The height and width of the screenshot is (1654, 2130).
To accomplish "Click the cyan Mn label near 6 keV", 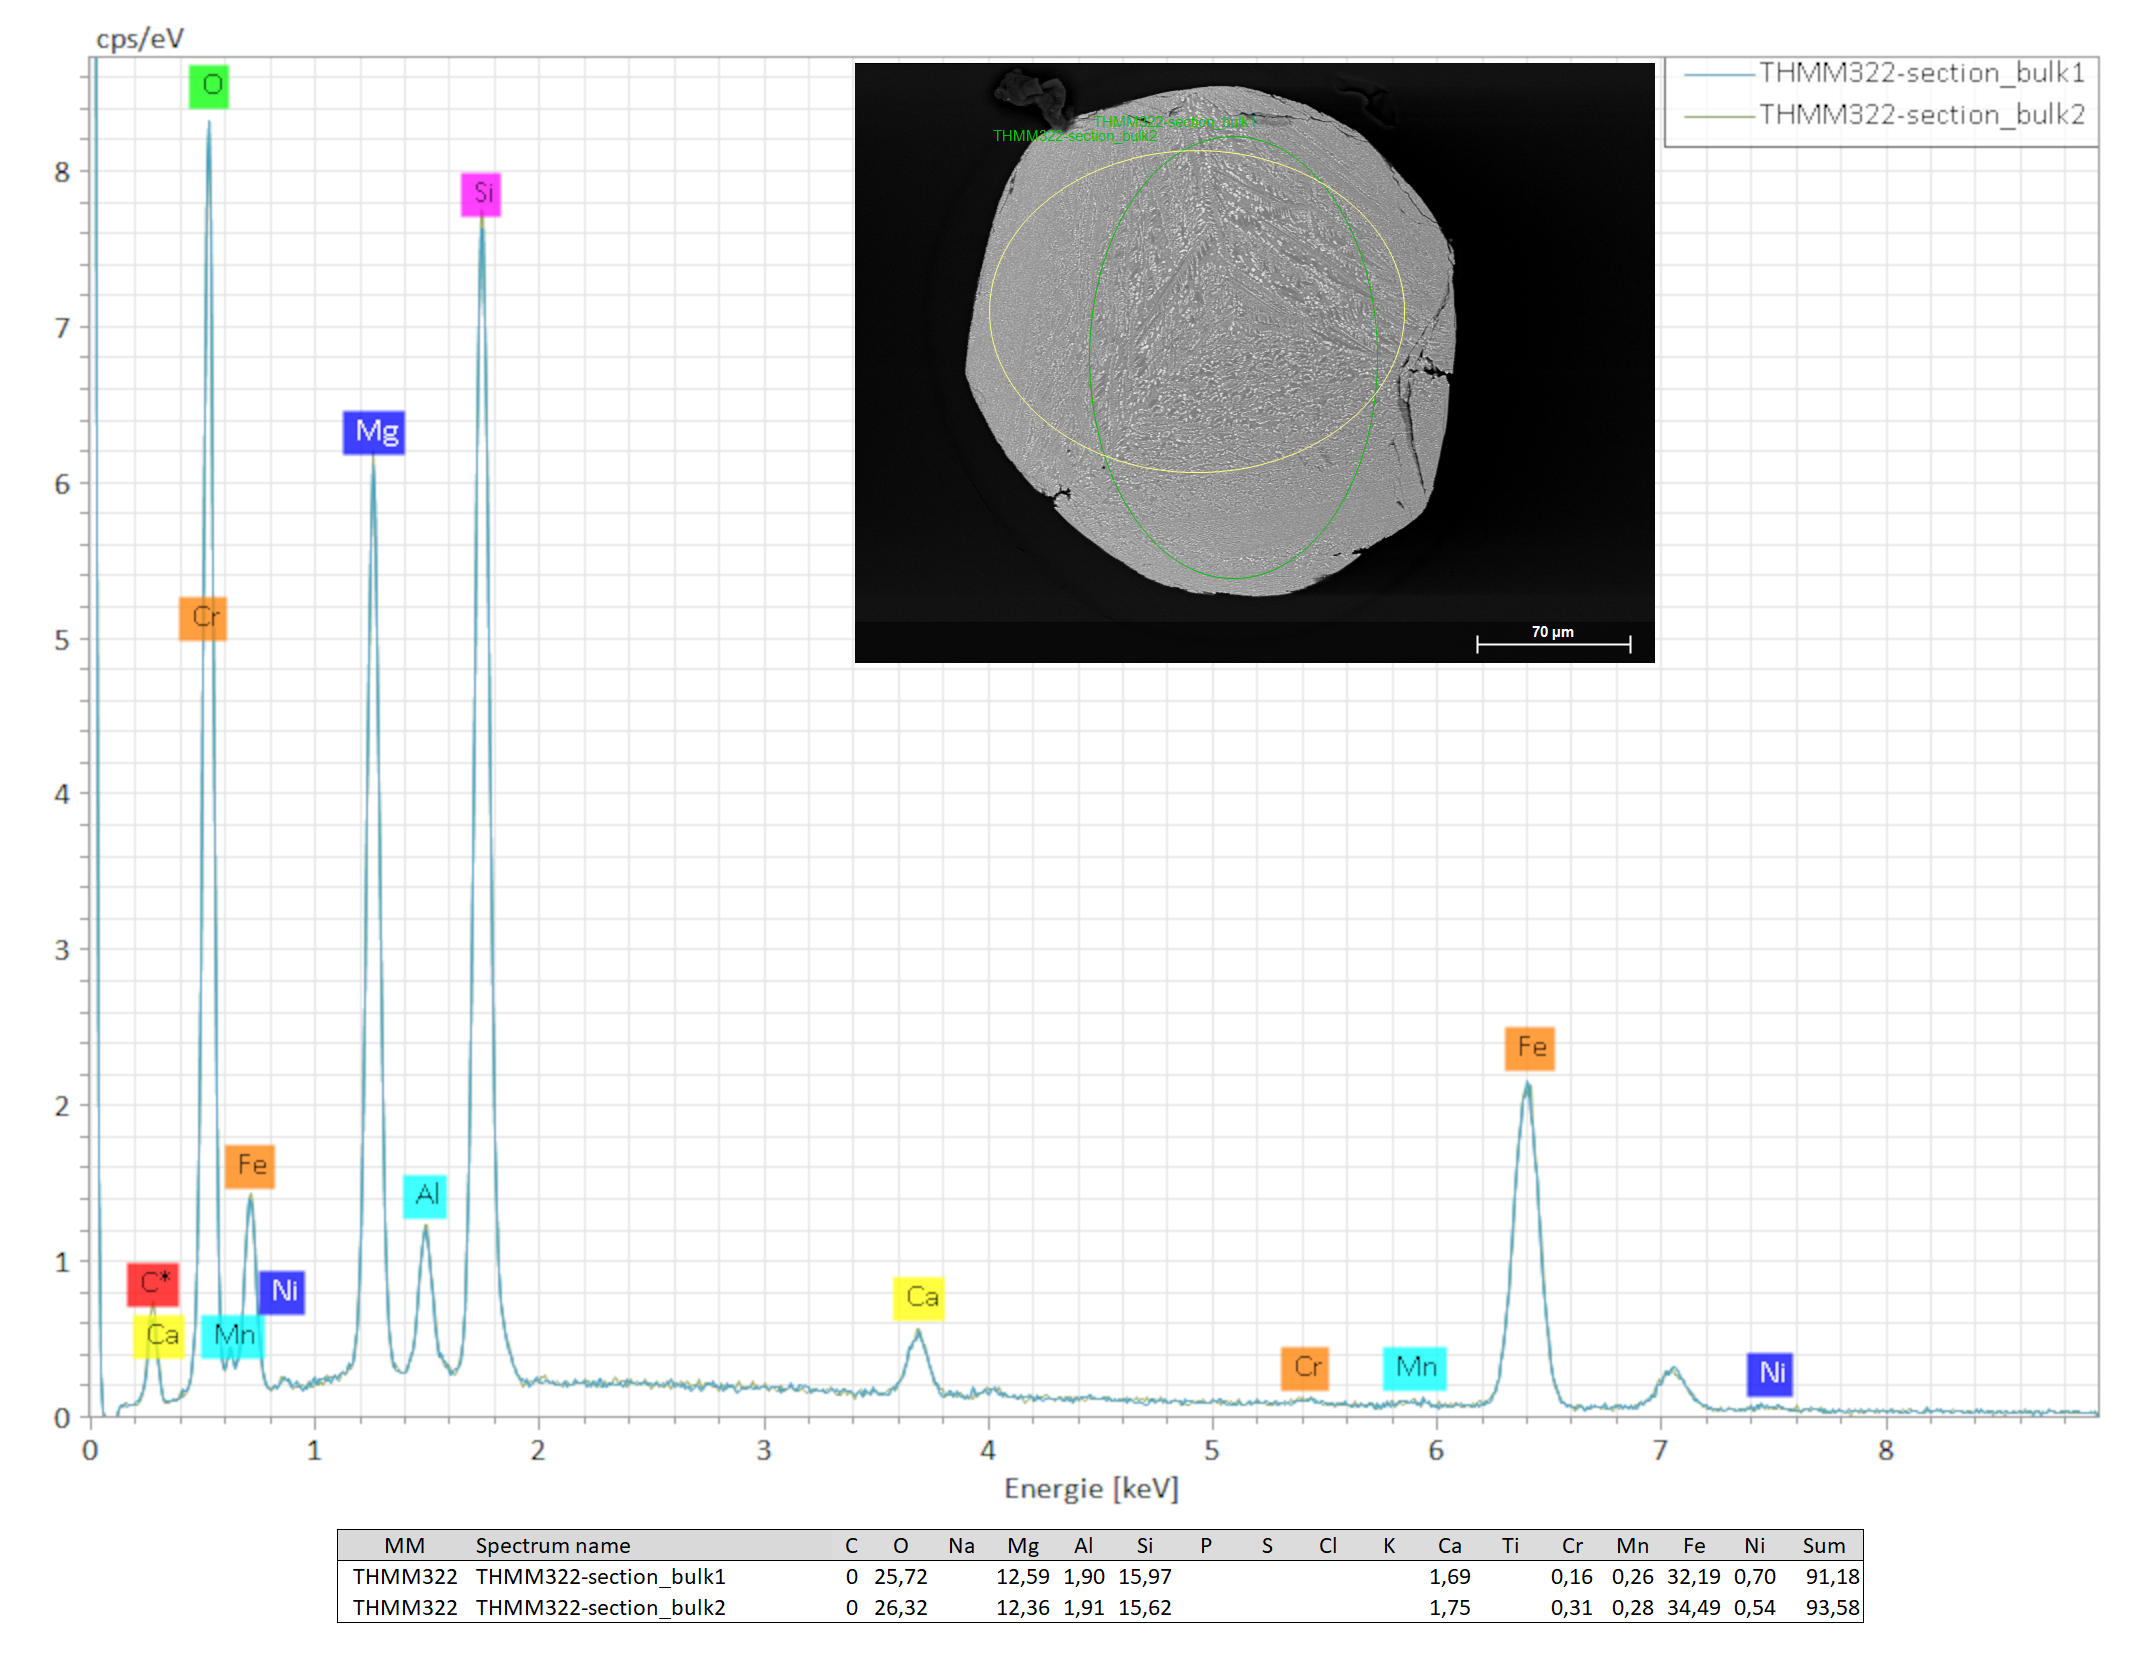I will [x=1414, y=1368].
